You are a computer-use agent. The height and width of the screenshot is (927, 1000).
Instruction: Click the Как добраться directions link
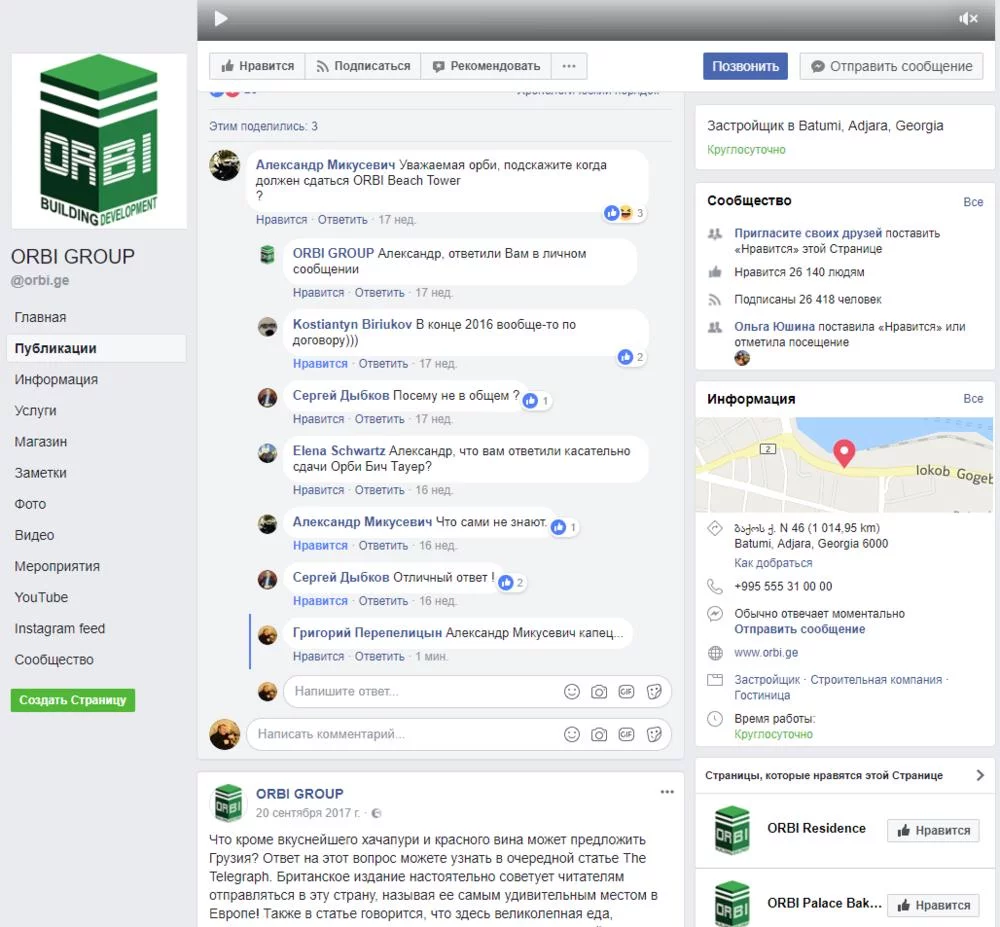pos(773,563)
